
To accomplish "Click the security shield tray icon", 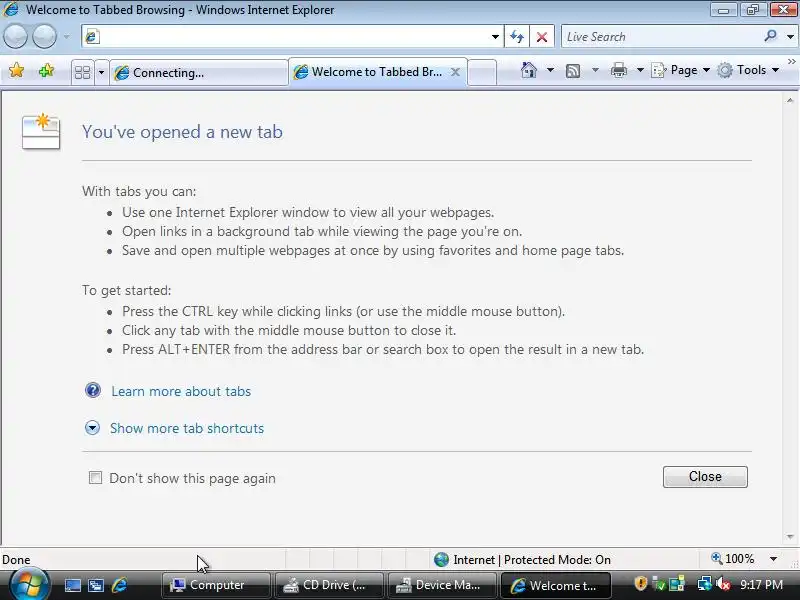I will [x=640, y=583].
